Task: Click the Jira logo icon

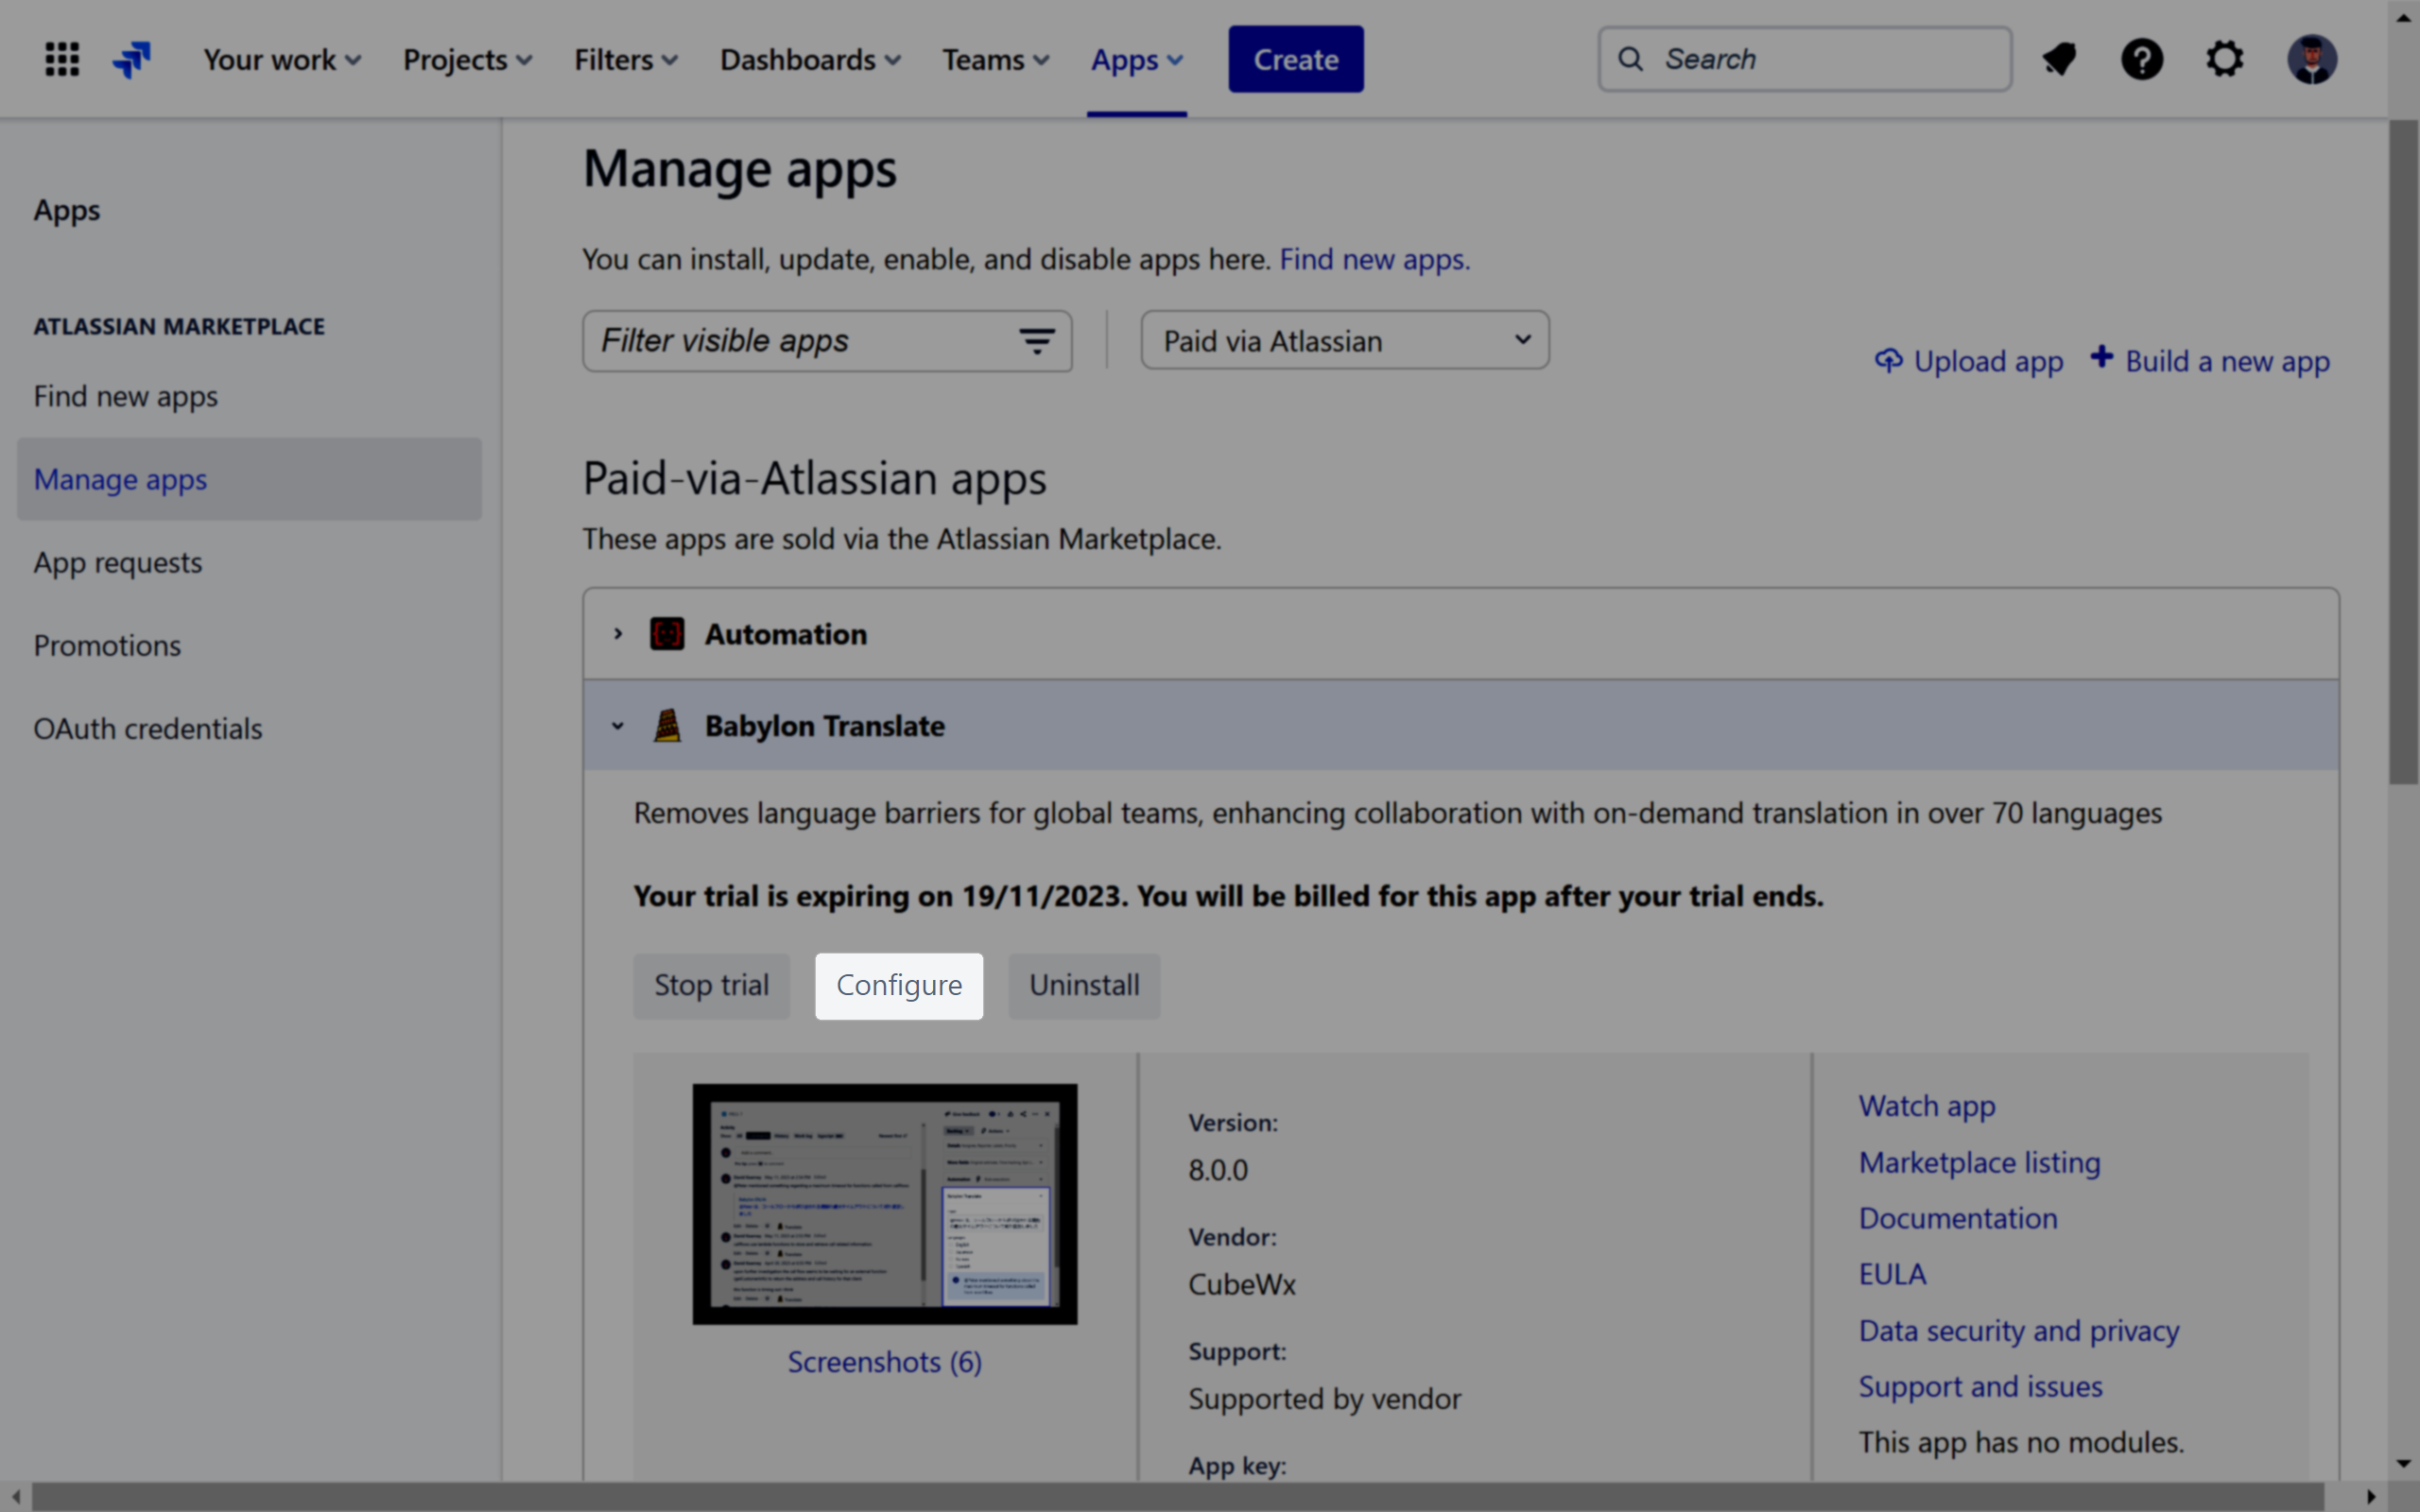Action: 132,59
